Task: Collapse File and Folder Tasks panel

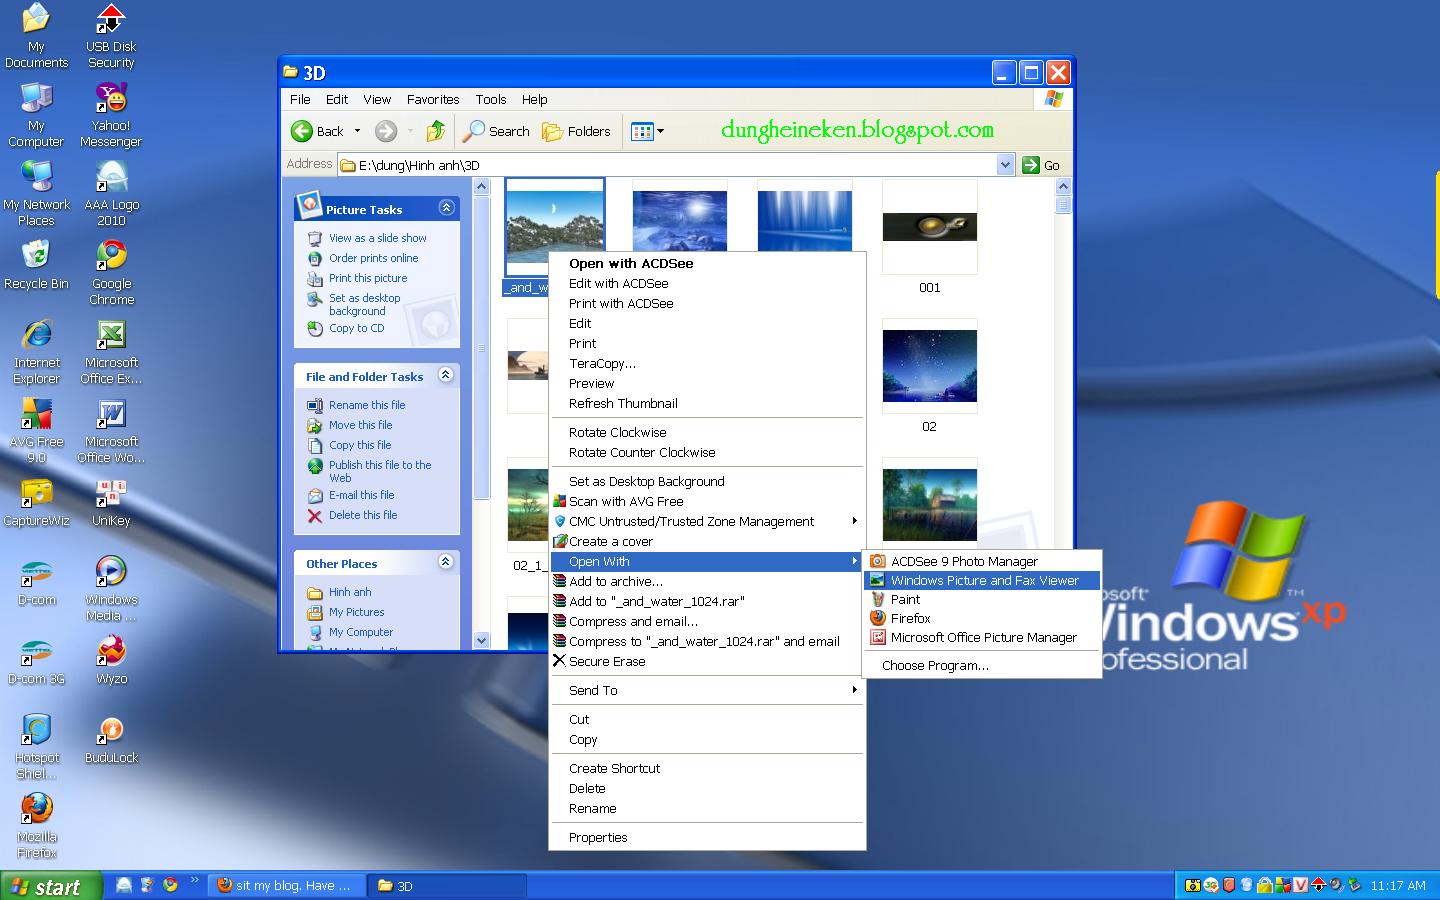Action: point(446,375)
